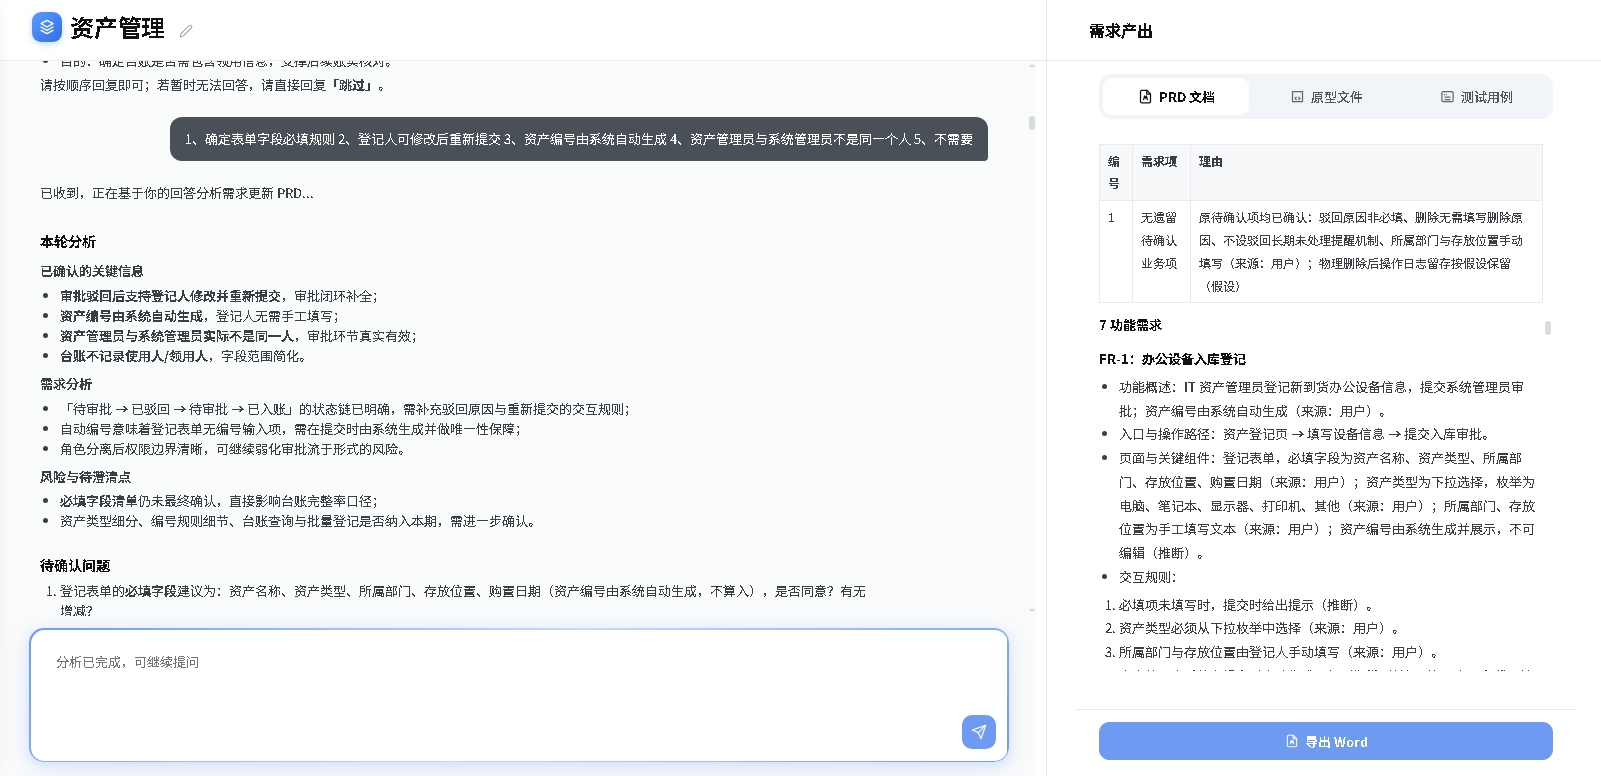Click the PRD document icon in tab

1146,97
